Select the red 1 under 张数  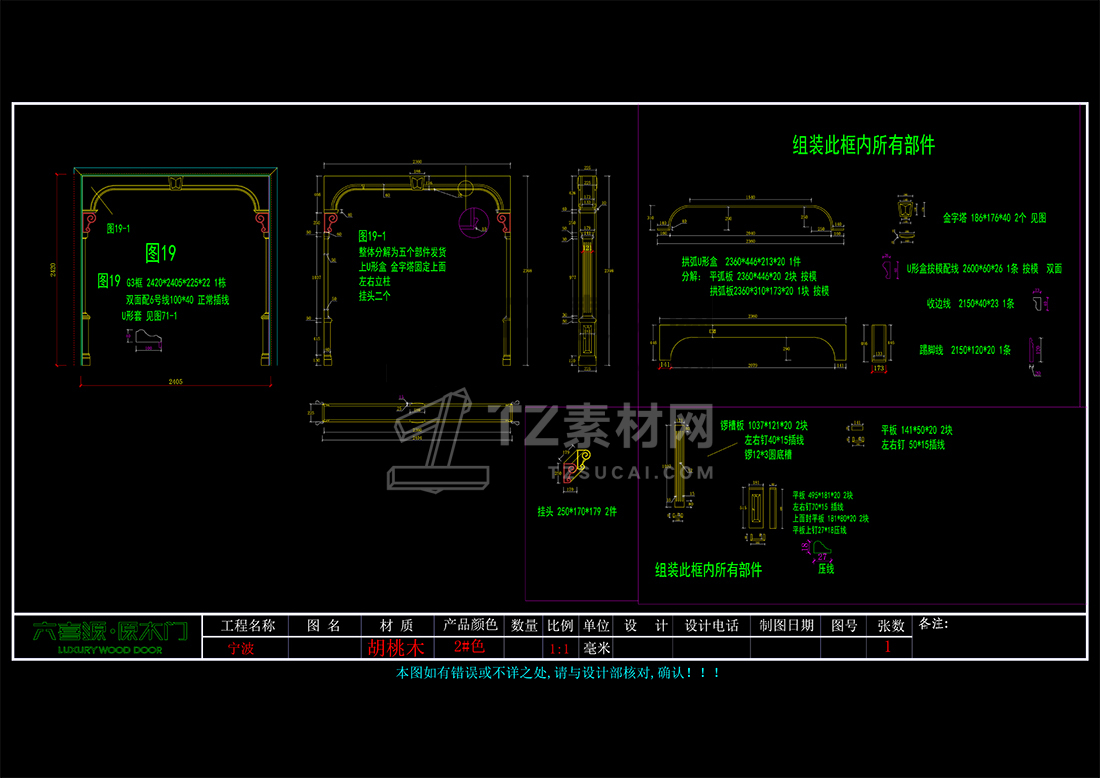pyautogui.click(x=887, y=647)
